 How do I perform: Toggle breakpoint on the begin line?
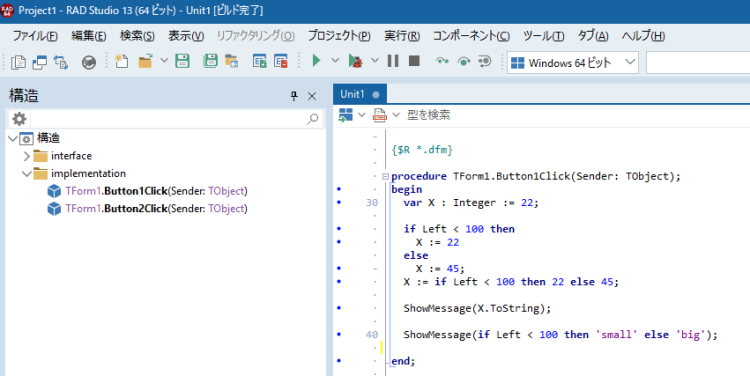[339, 189]
